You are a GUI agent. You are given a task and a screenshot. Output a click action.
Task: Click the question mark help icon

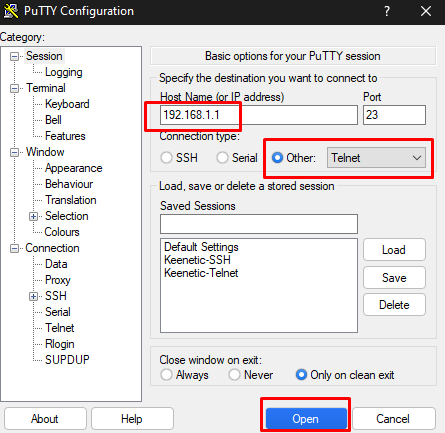[x=387, y=11]
